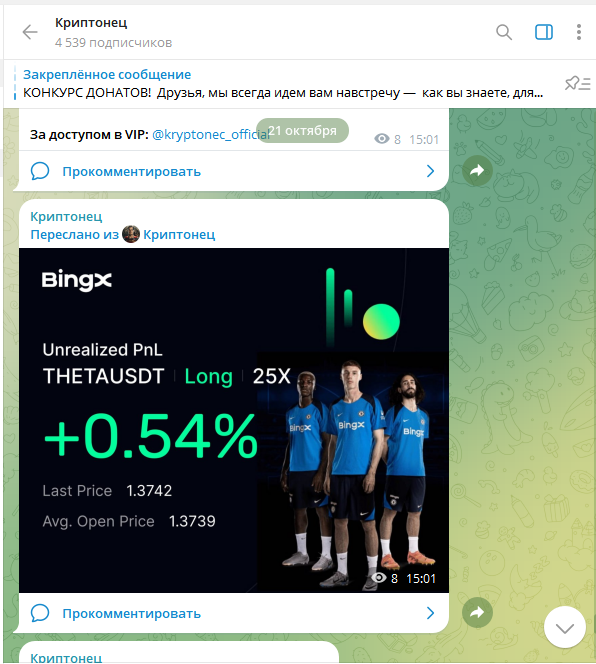Screen dimensions: 596x664
Task: Click the comment bubble icon under BingX post
Action: tap(40, 613)
